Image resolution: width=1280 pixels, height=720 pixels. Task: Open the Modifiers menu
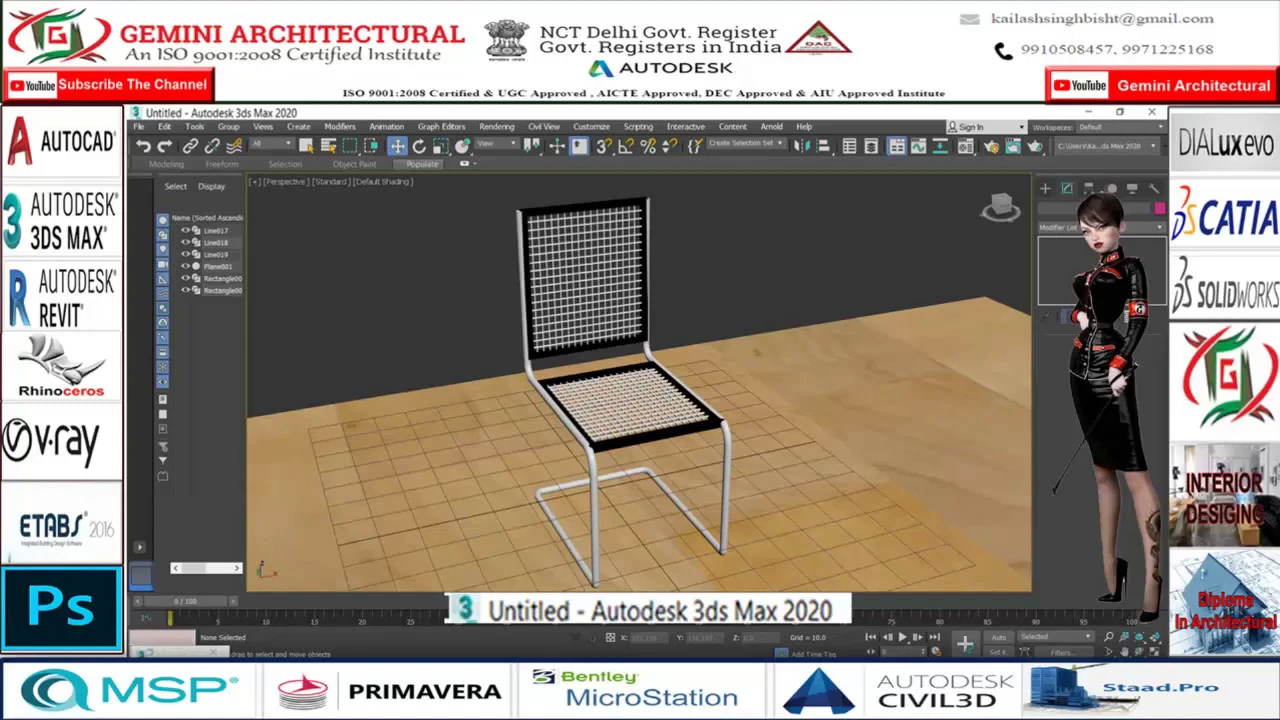[x=339, y=127]
